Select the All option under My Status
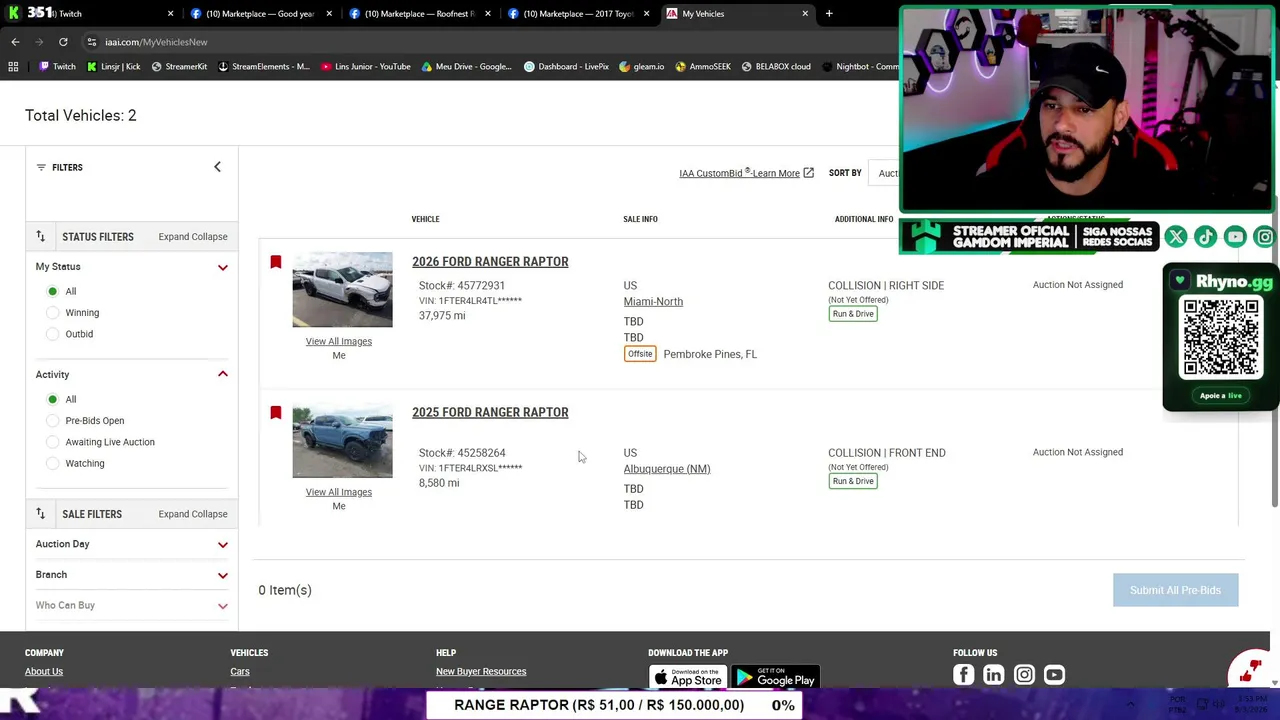 click(x=53, y=291)
